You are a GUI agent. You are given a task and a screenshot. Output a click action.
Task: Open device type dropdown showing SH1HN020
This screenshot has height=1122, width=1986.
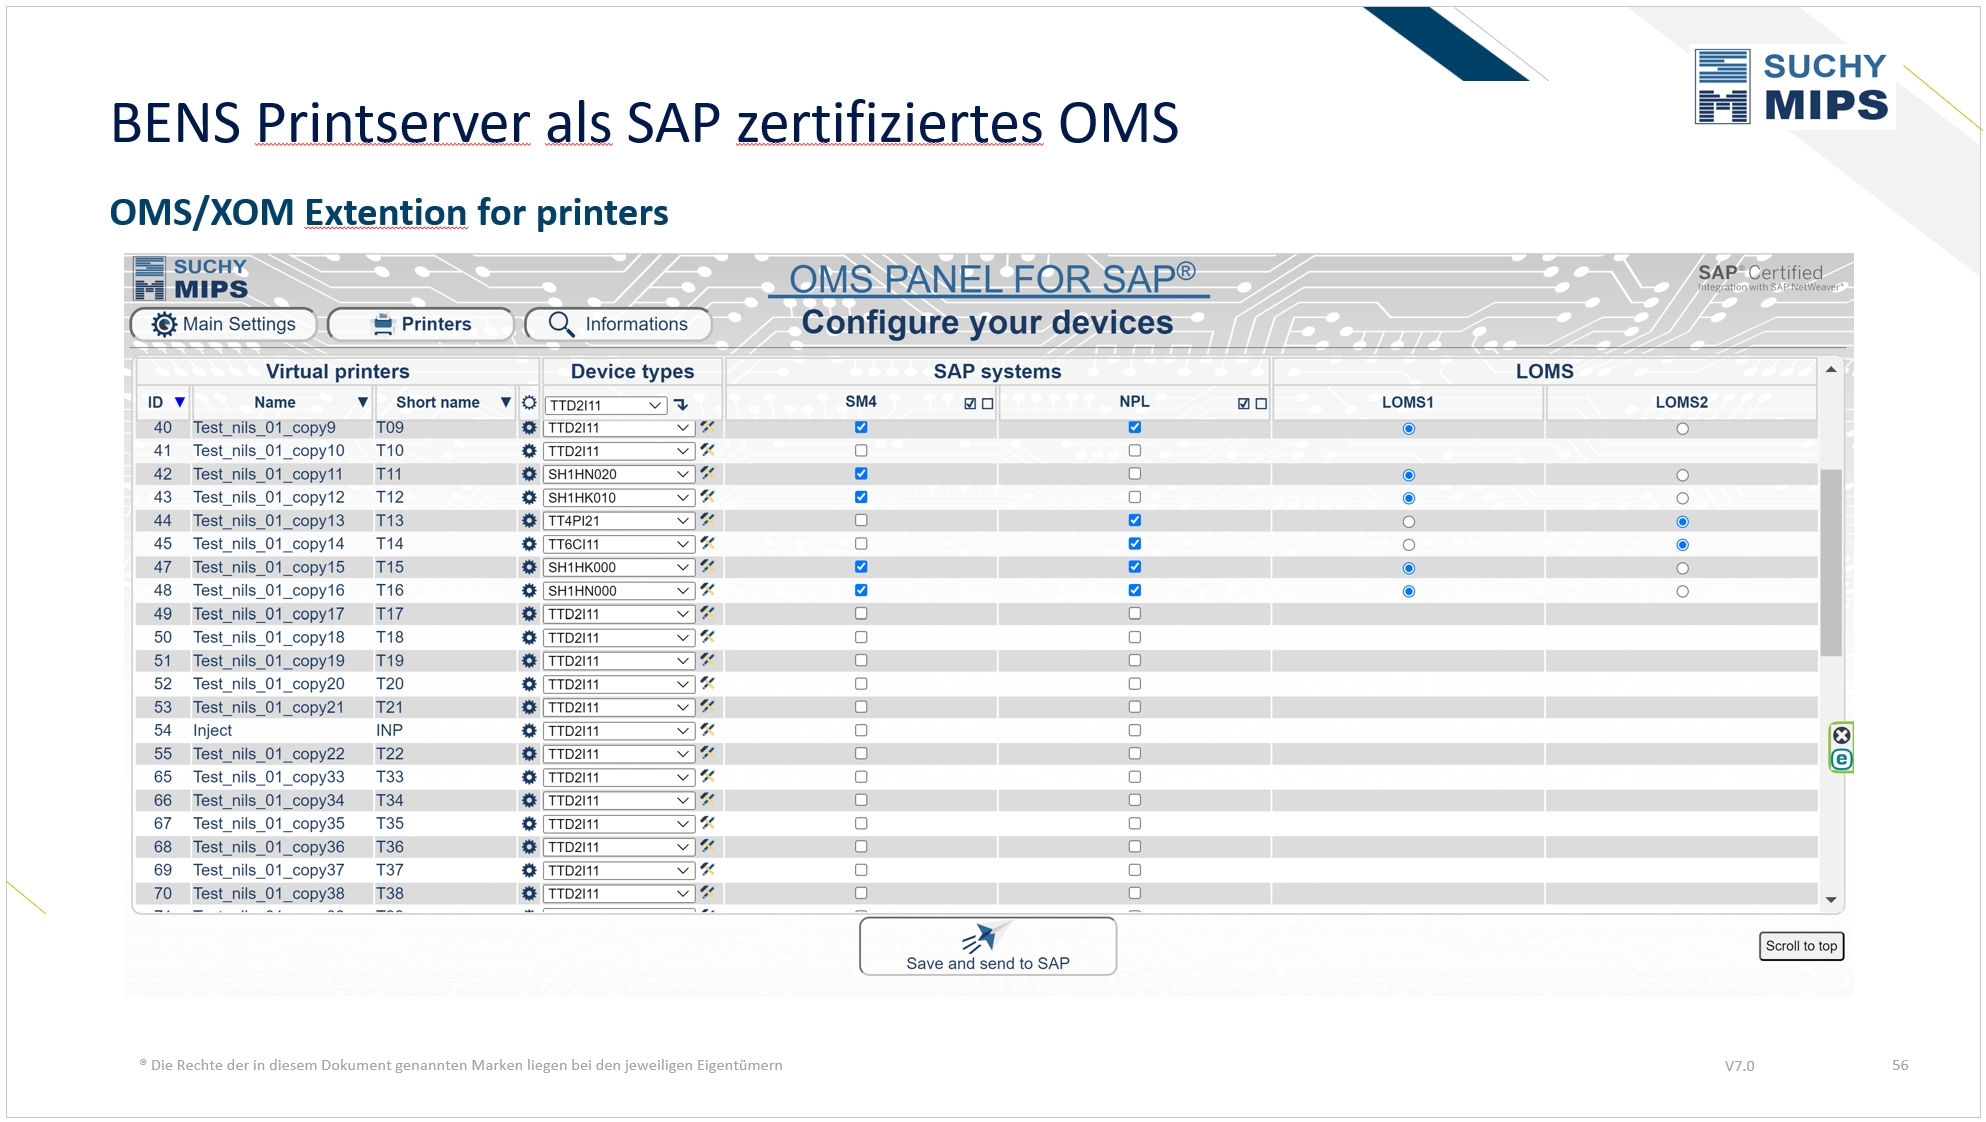[619, 475]
